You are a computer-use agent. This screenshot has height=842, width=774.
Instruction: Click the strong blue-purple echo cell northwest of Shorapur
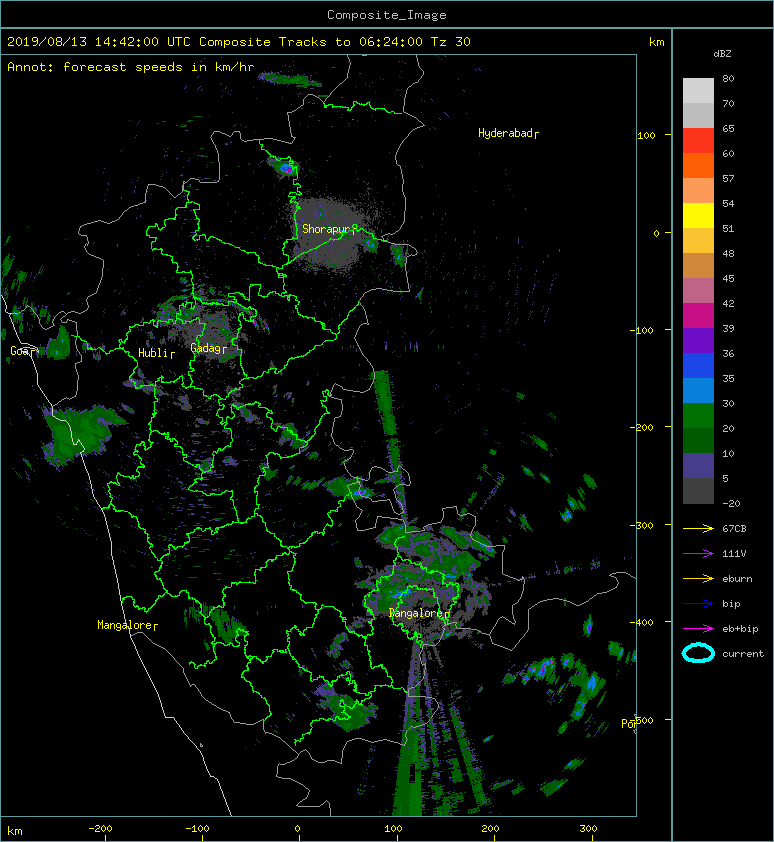pos(286,168)
